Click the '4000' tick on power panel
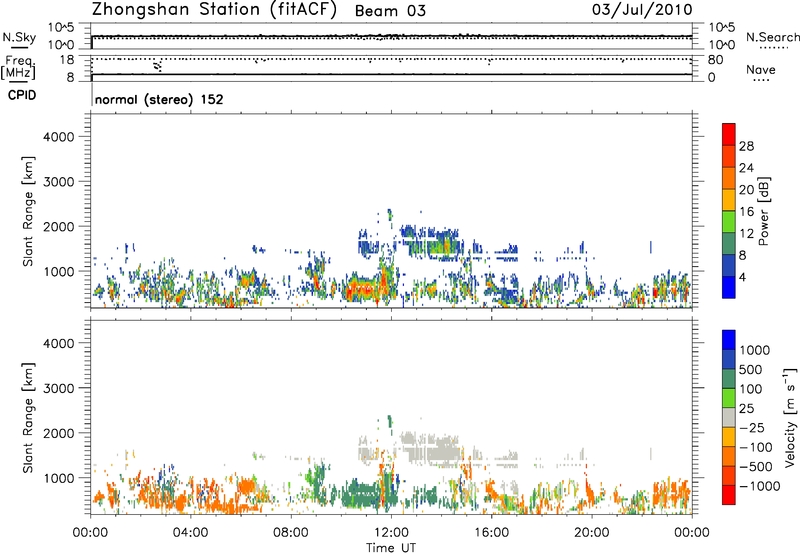The image size is (800, 554). click(x=58, y=137)
